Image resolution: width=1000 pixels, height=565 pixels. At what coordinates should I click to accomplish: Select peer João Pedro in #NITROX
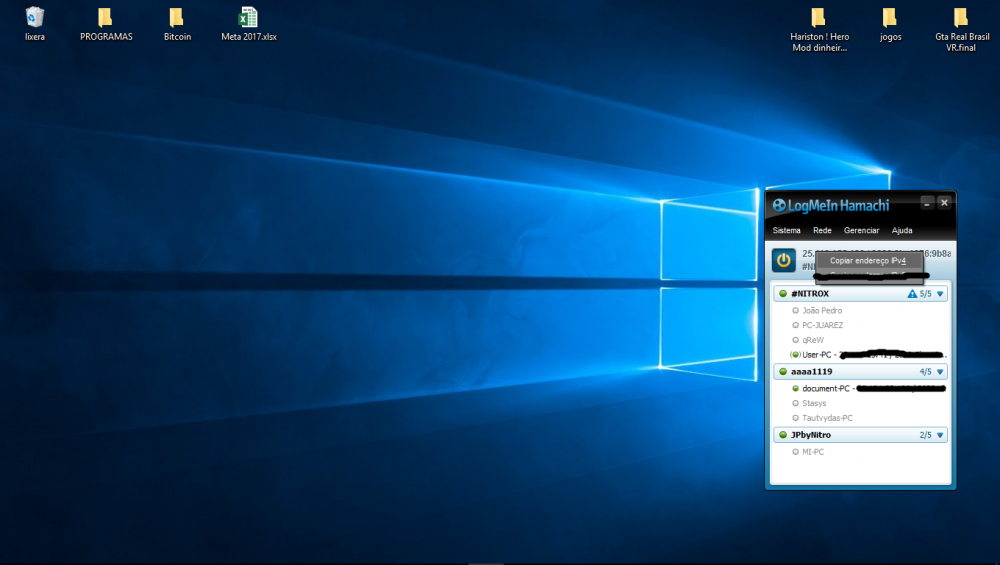click(822, 310)
